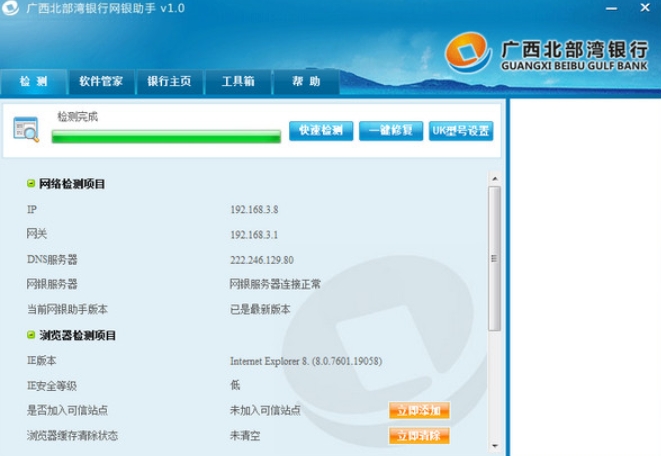
Task: Select DNS value 222.246.129.80
Action: (262, 260)
